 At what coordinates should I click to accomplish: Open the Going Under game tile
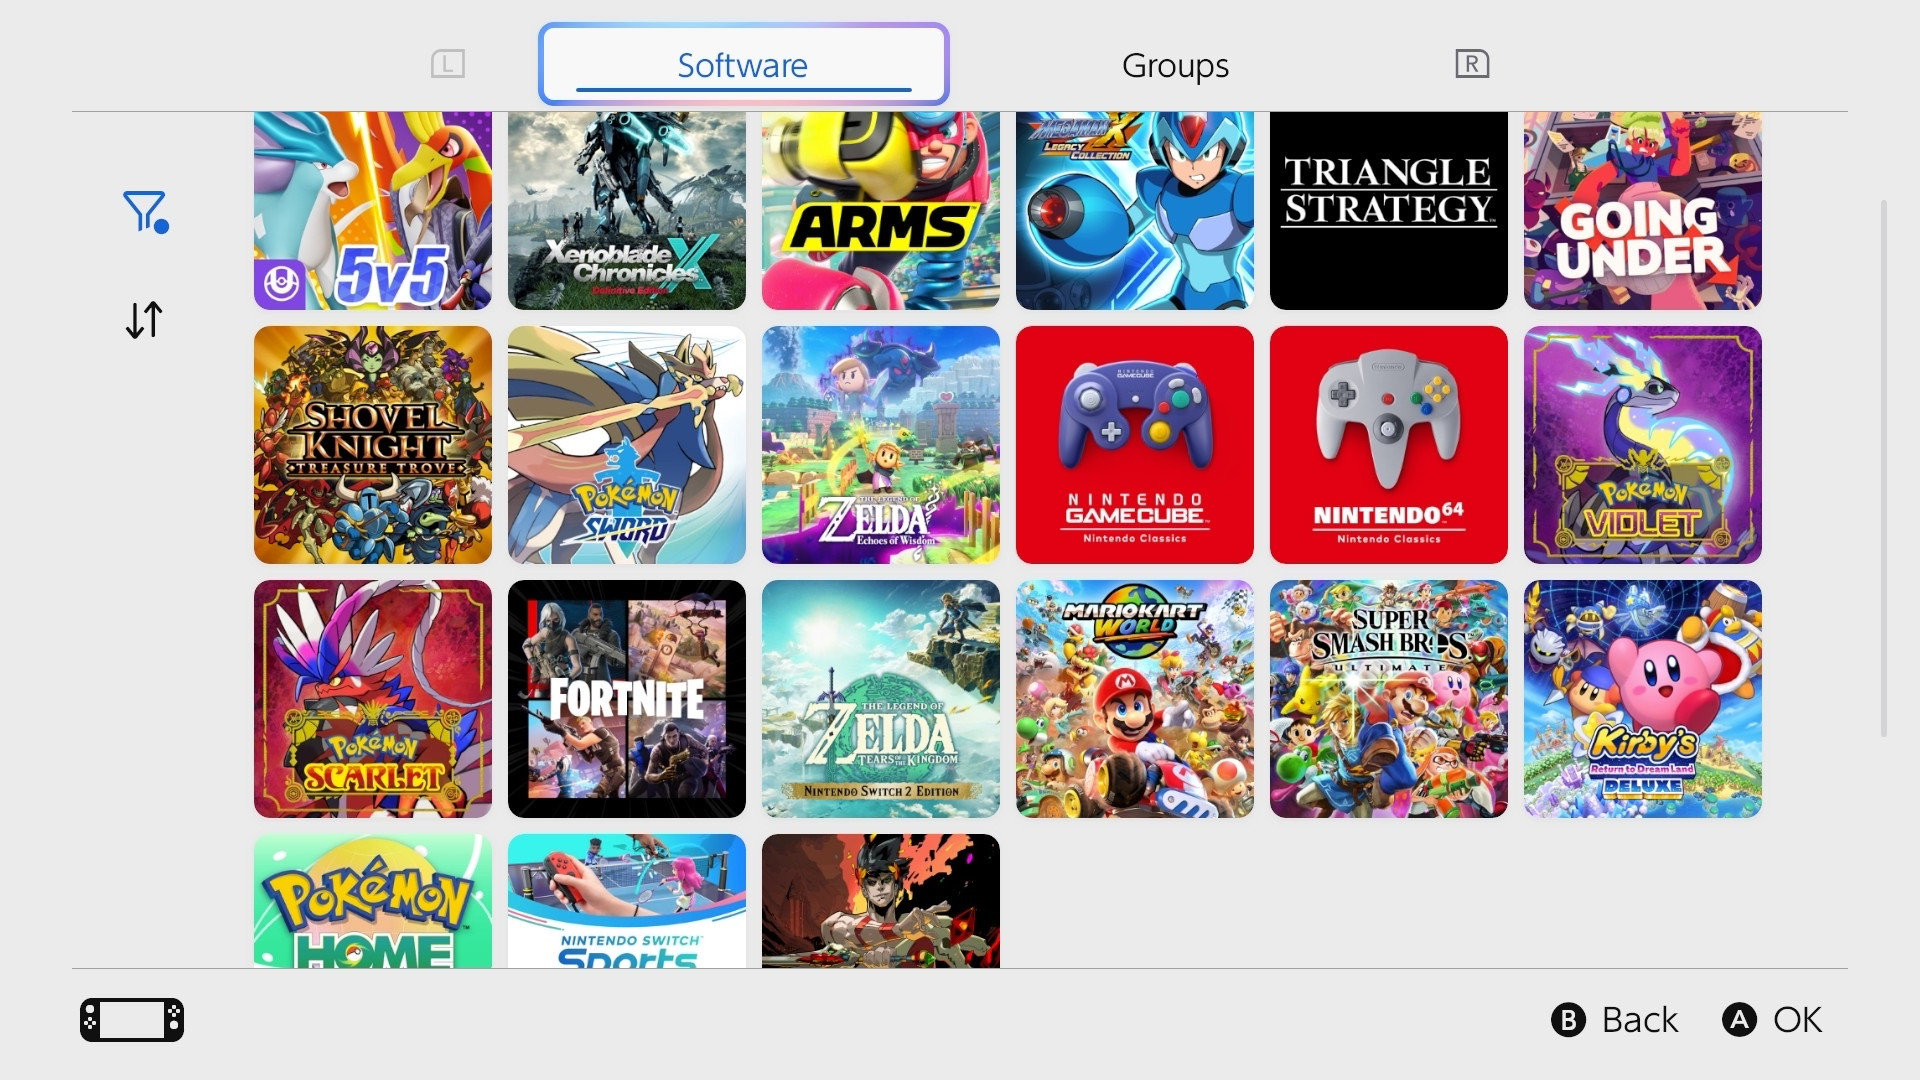[1643, 211]
